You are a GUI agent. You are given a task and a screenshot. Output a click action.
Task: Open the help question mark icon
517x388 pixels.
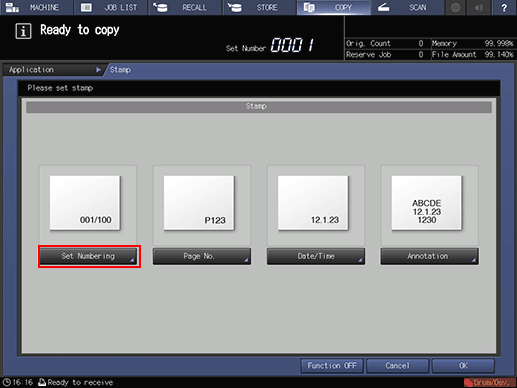504,8
